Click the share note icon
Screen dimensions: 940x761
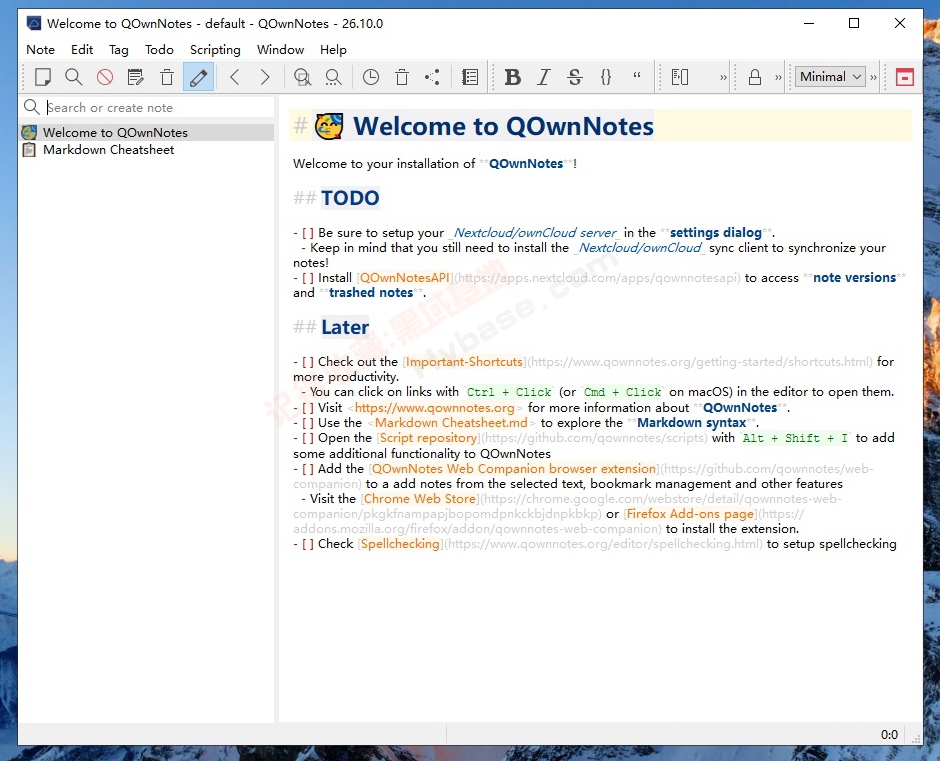432,77
